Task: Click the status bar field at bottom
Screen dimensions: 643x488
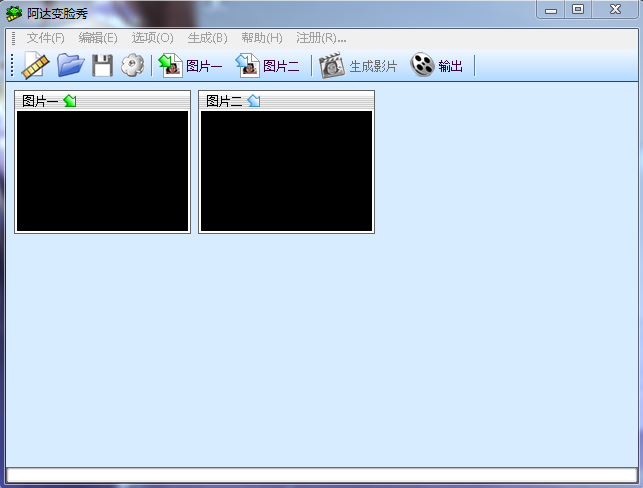Action: tap(322, 475)
